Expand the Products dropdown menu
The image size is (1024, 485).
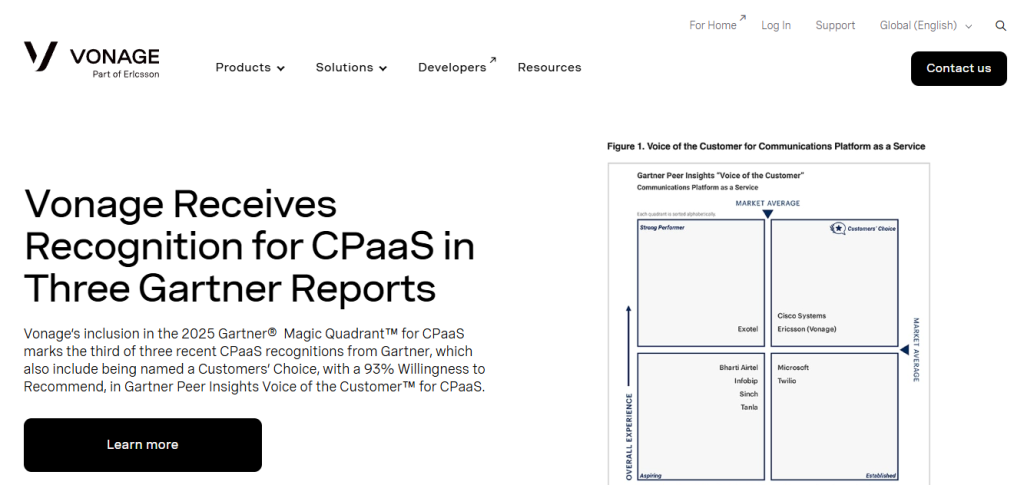click(250, 68)
